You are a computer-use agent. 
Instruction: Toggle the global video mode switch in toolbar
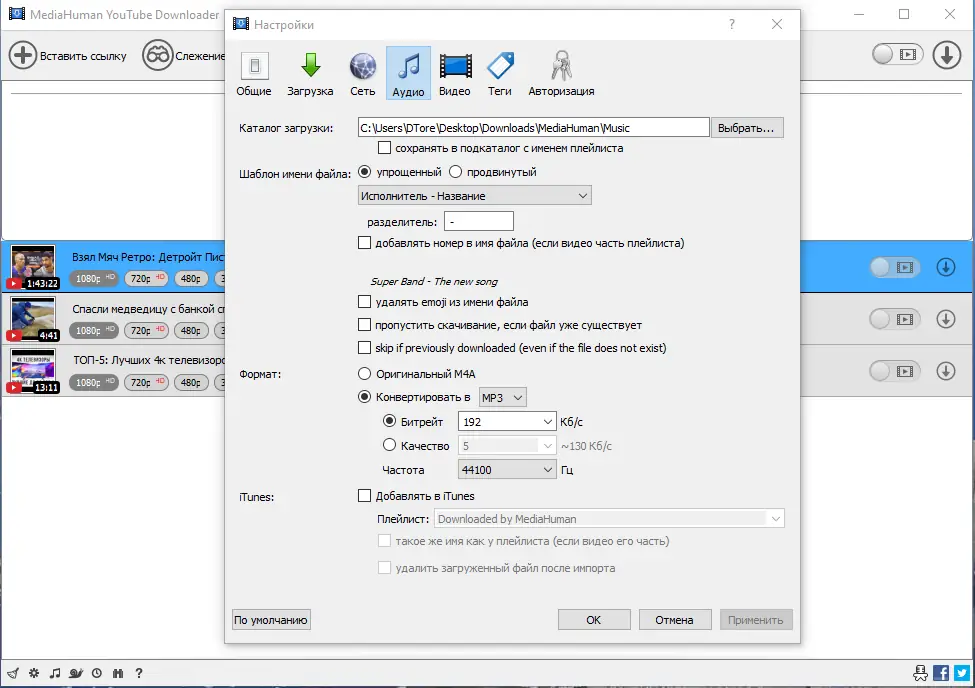pyautogui.click(x=897, y=55)
